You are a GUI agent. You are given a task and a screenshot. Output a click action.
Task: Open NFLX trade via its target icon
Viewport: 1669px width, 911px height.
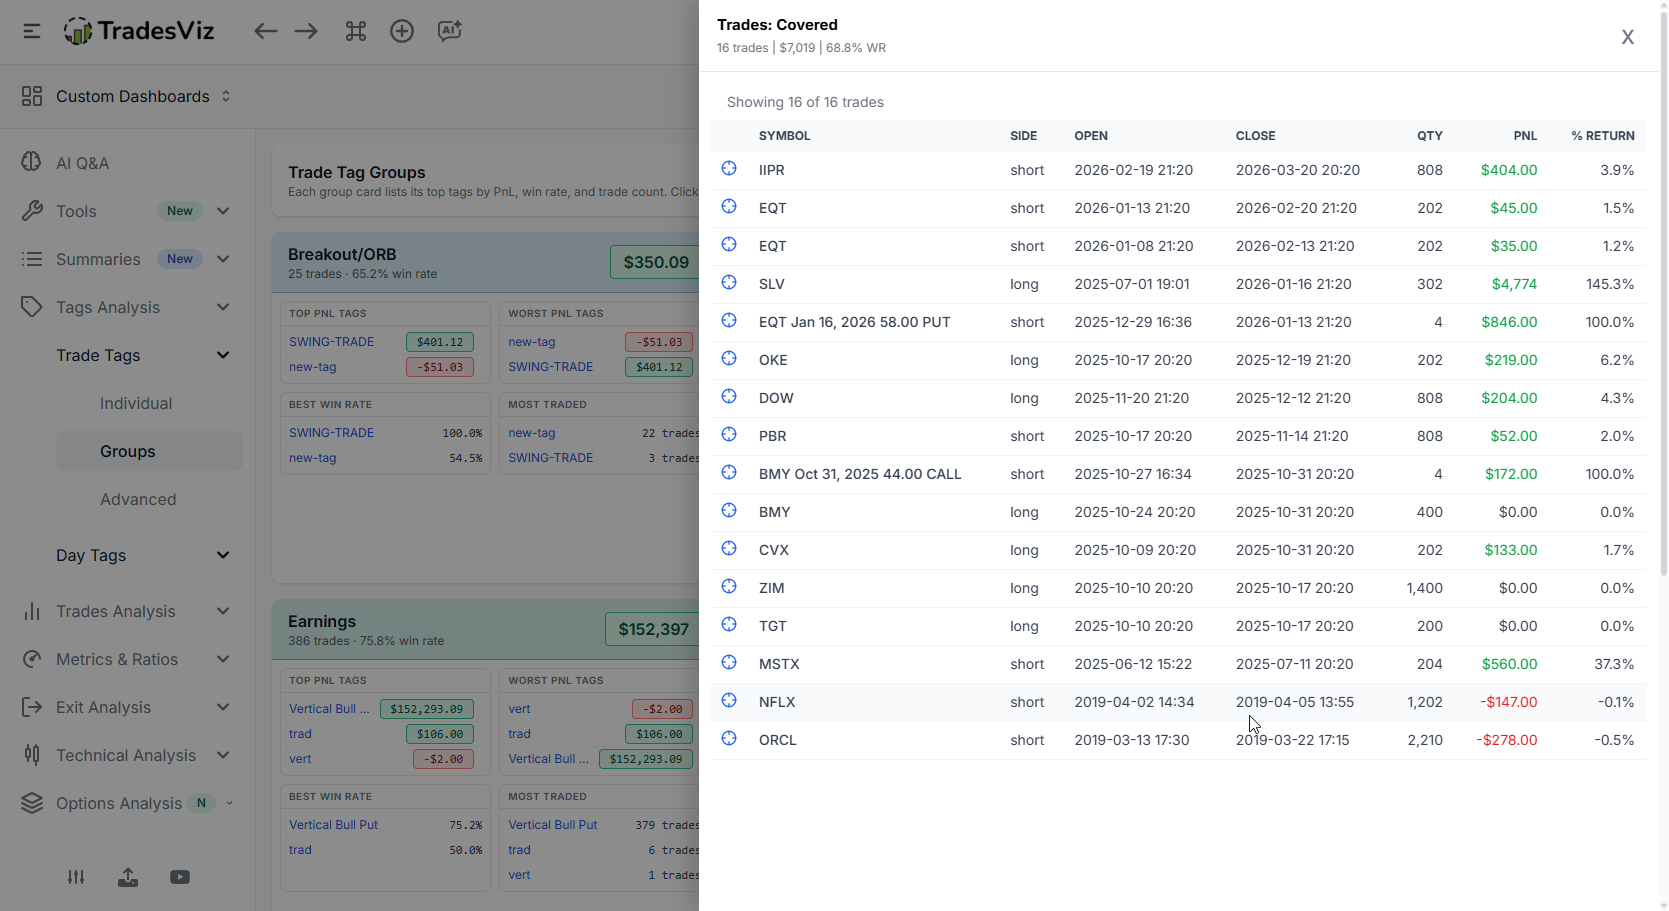(729, 701)
